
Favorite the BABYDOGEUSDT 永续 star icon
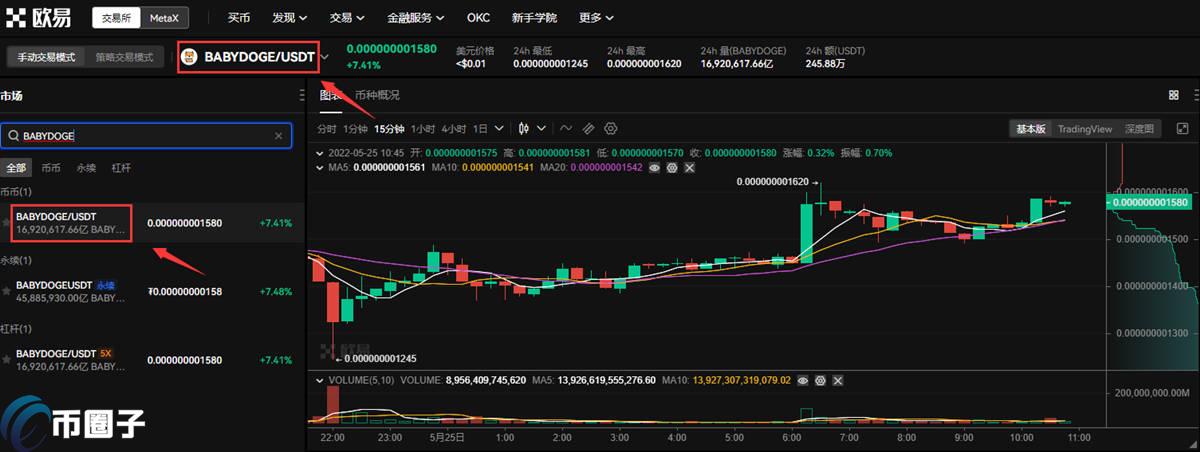point(7,291)
